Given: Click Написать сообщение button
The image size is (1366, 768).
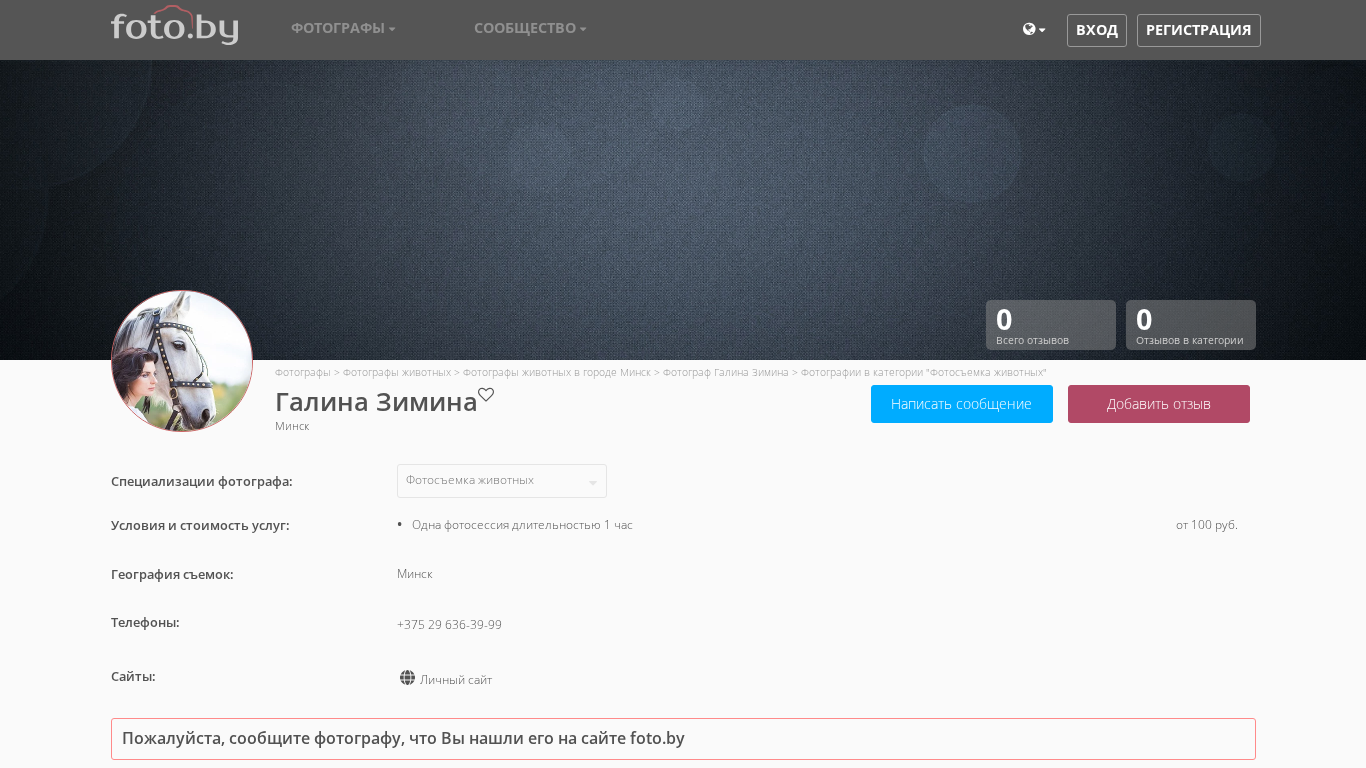Looking at the screenshot, I should (962, 404).
